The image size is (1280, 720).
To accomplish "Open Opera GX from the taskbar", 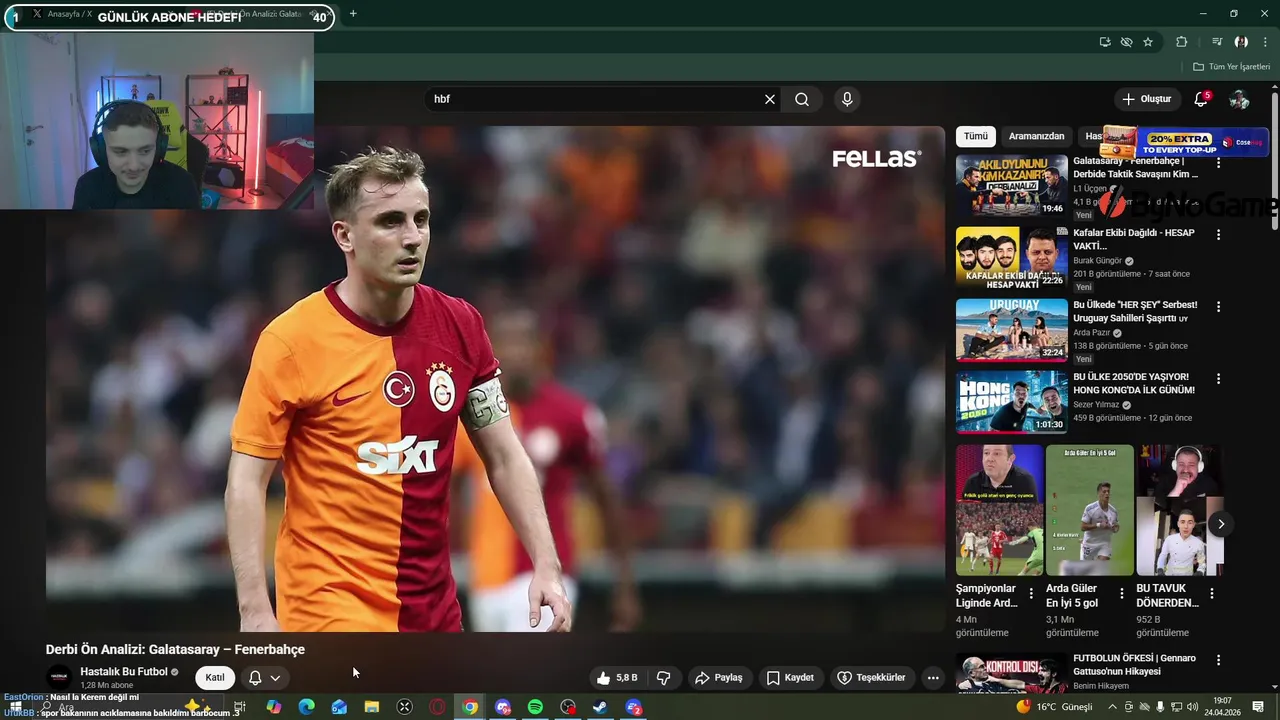I will pyautogui.click(x=437, y=707).
